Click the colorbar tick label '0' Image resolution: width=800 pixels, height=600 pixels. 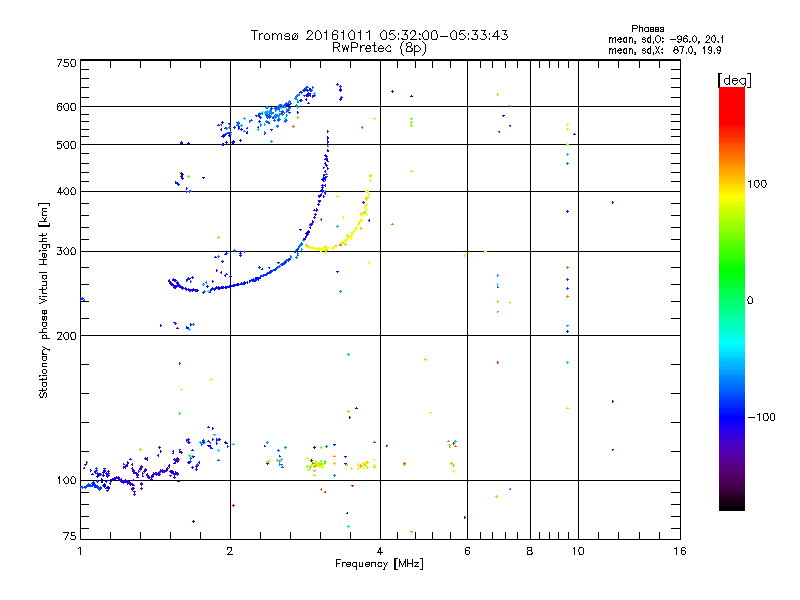[750, 301]
